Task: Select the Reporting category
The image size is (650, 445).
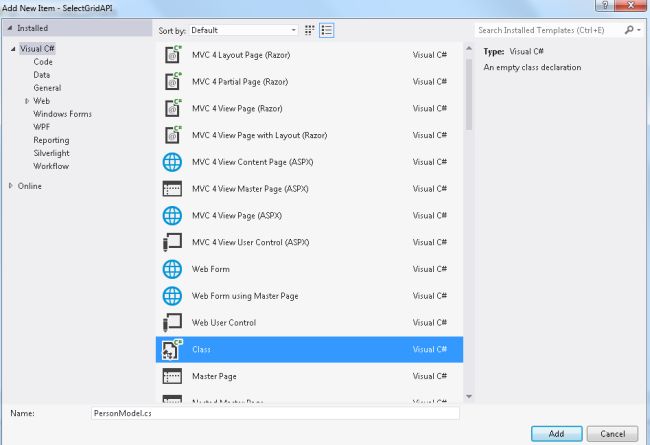Action: coord(51,140)
